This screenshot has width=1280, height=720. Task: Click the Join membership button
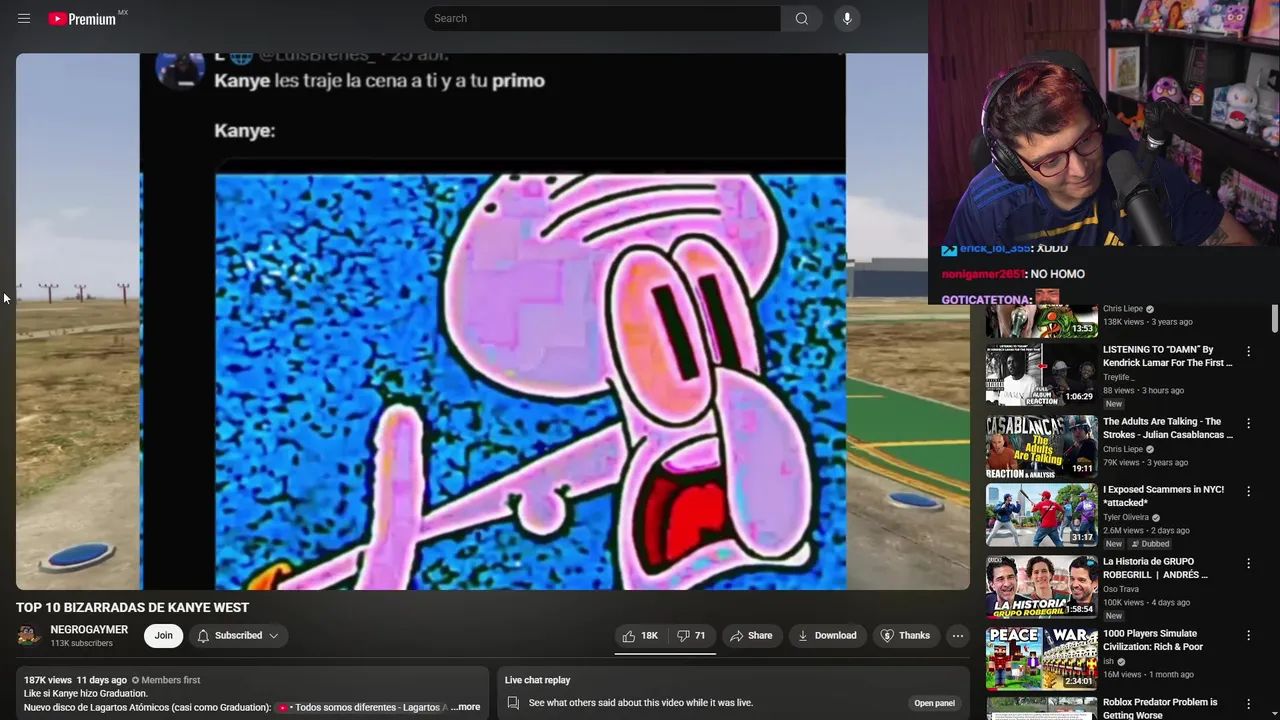click(x=163, y=635)
